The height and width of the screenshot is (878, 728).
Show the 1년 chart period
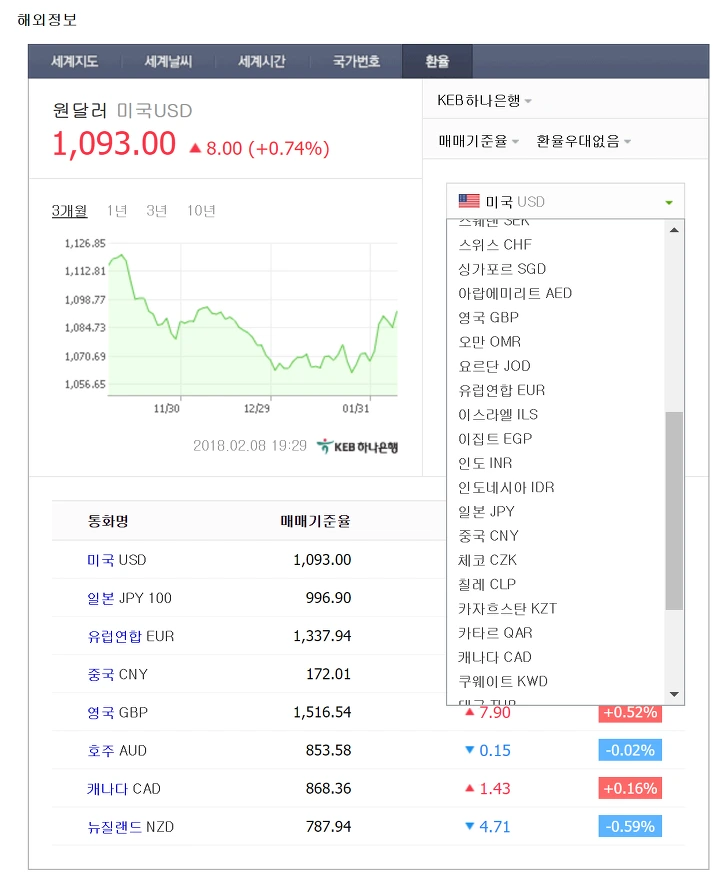(x=117, y=211)
